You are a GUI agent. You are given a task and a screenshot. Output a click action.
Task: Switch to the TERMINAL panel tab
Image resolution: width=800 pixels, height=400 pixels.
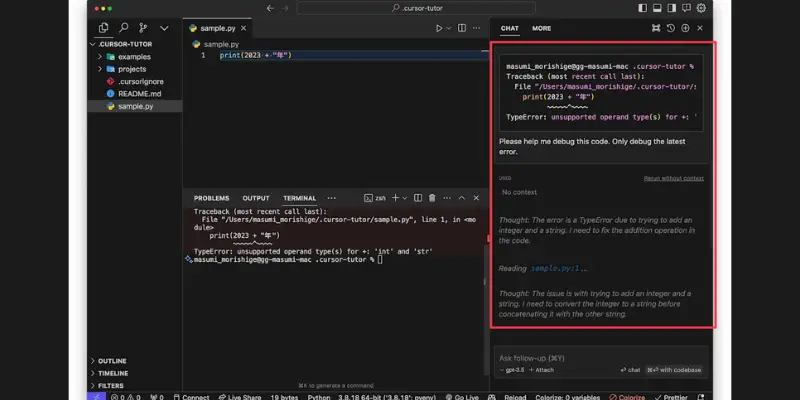click(x=299, y=198)
